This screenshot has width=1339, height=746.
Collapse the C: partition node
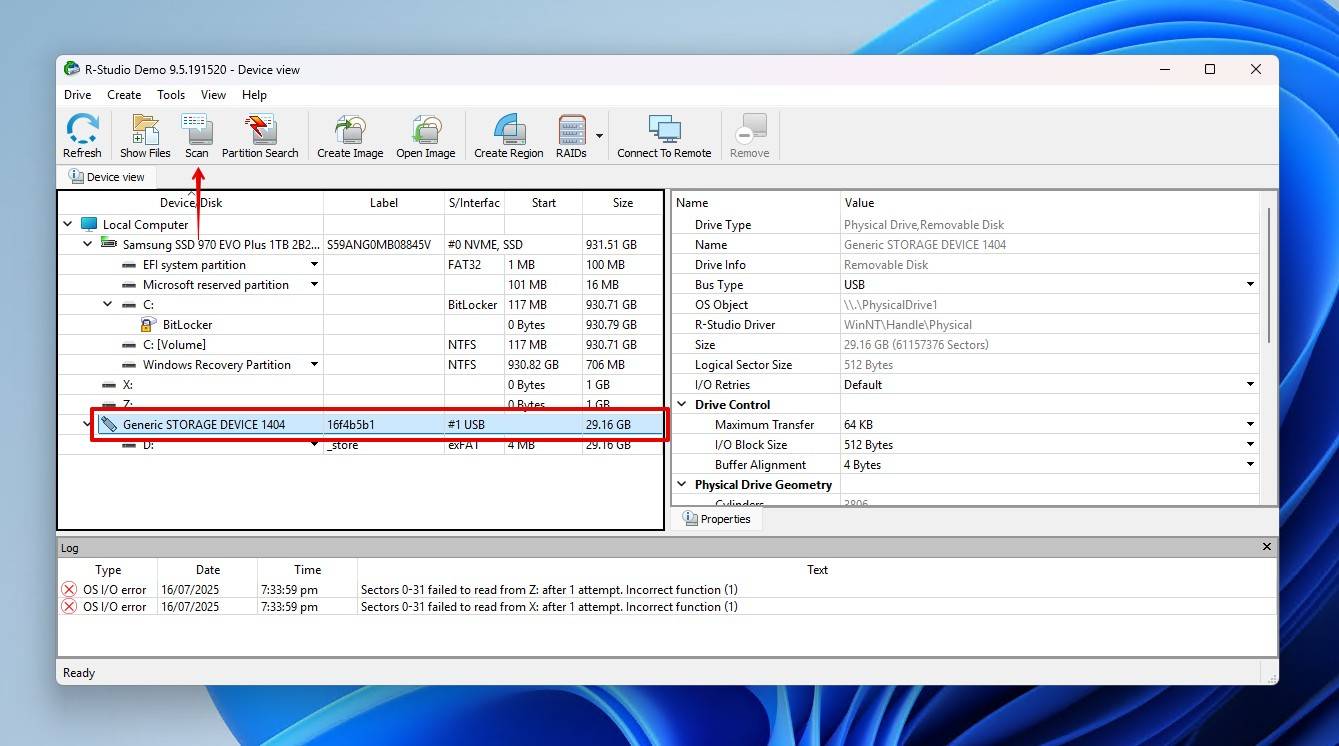click(x=108, y=304)
